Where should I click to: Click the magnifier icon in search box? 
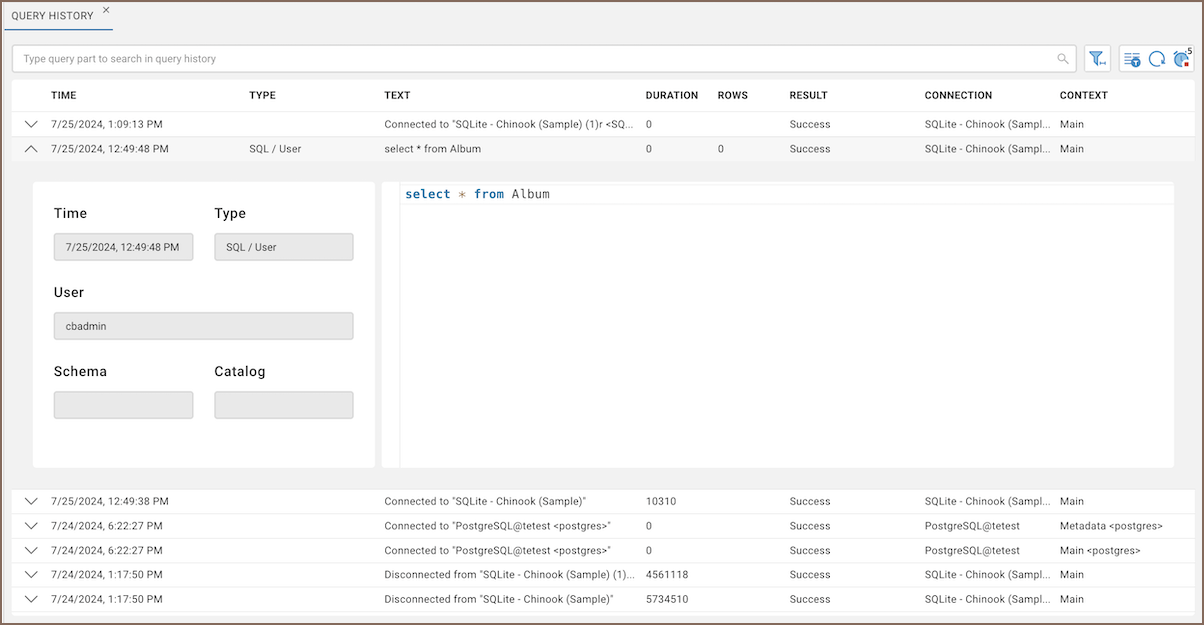point(1063,59)
